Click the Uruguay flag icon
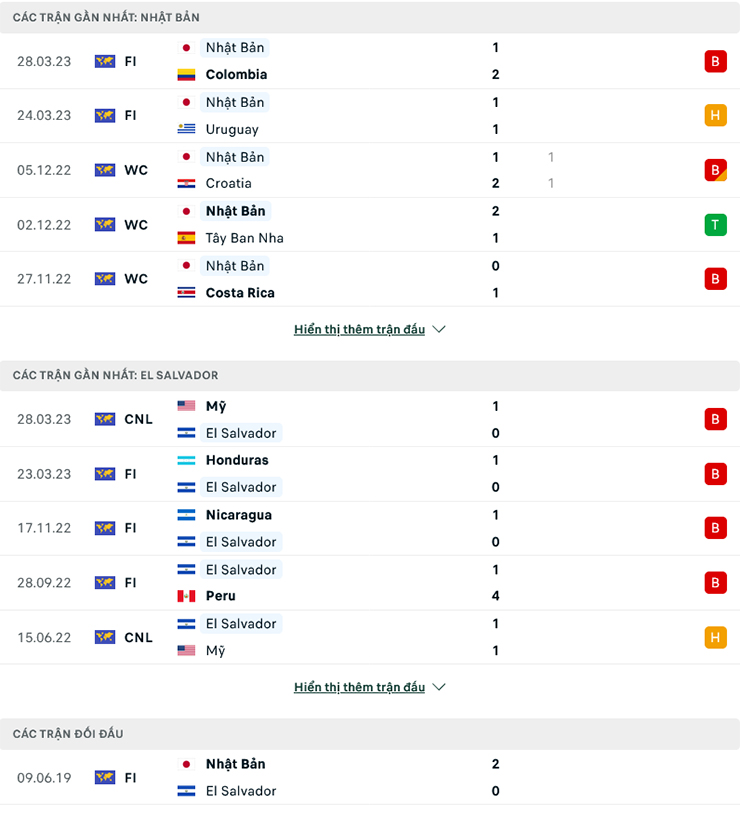The image size is (740, 815). tap(186, 129)
